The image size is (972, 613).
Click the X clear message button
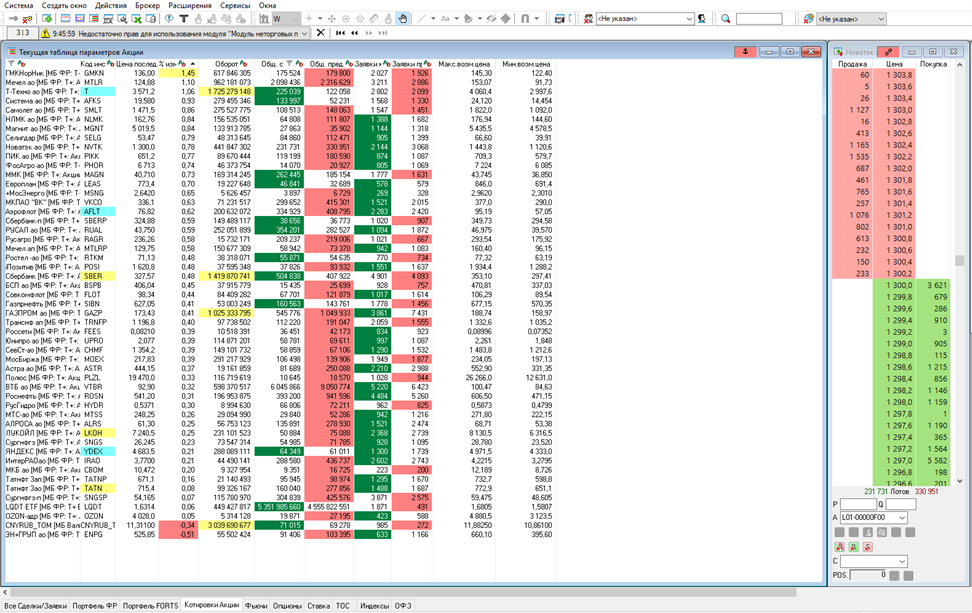(x=320, y=33)
